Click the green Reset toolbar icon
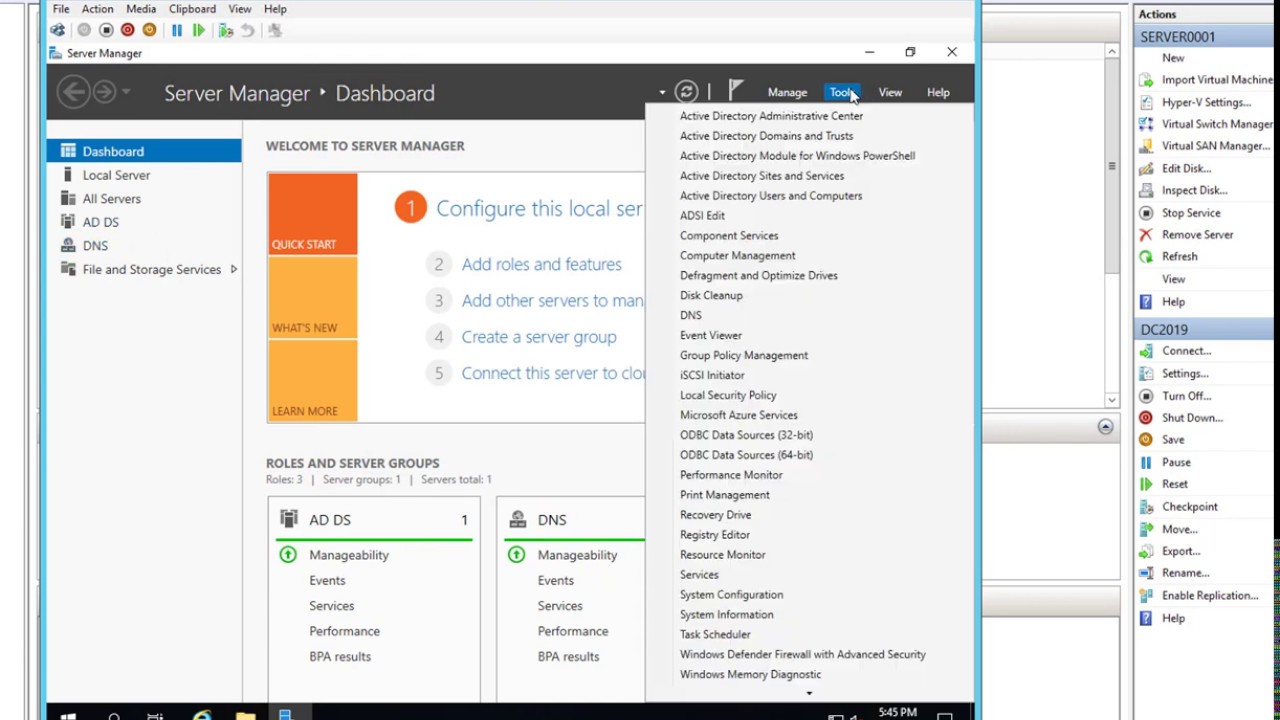Viewport: 1280px width, 720px height. pyautogui.click(x=199, y=30)
